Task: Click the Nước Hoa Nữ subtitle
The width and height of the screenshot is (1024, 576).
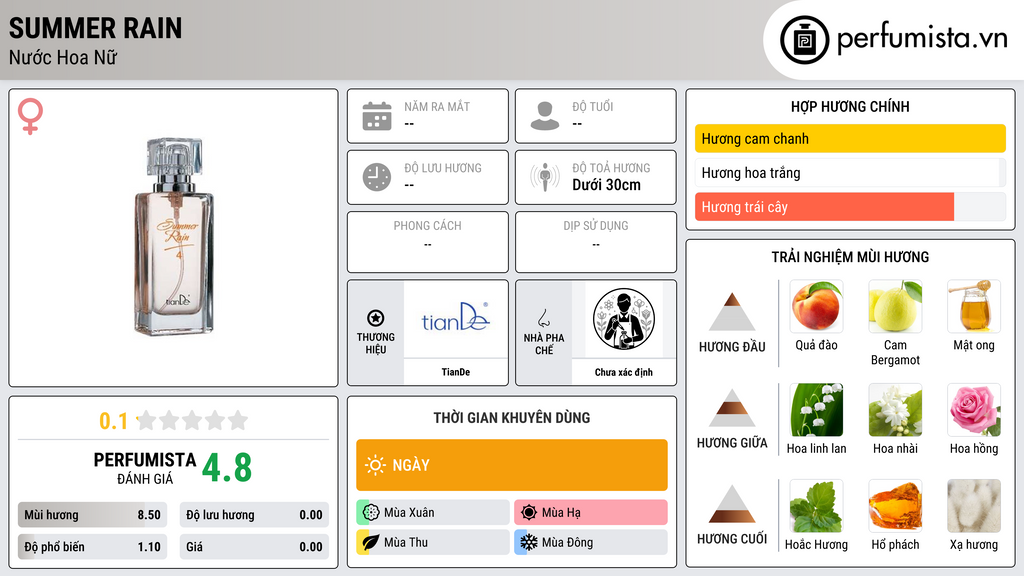Action: [63, 57]
